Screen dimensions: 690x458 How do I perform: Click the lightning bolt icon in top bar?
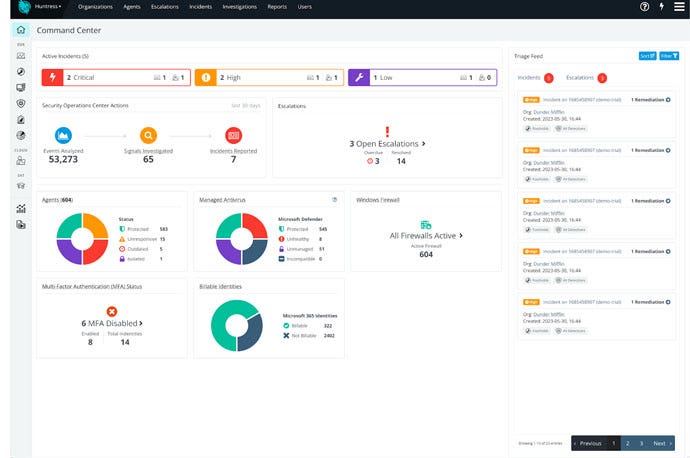[661, 7]
